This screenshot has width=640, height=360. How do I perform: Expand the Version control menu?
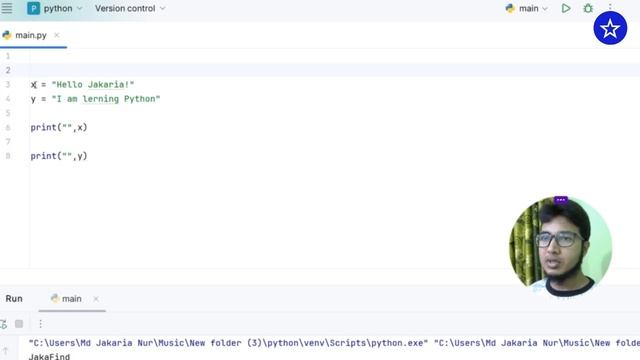click(x=130, y=8)
